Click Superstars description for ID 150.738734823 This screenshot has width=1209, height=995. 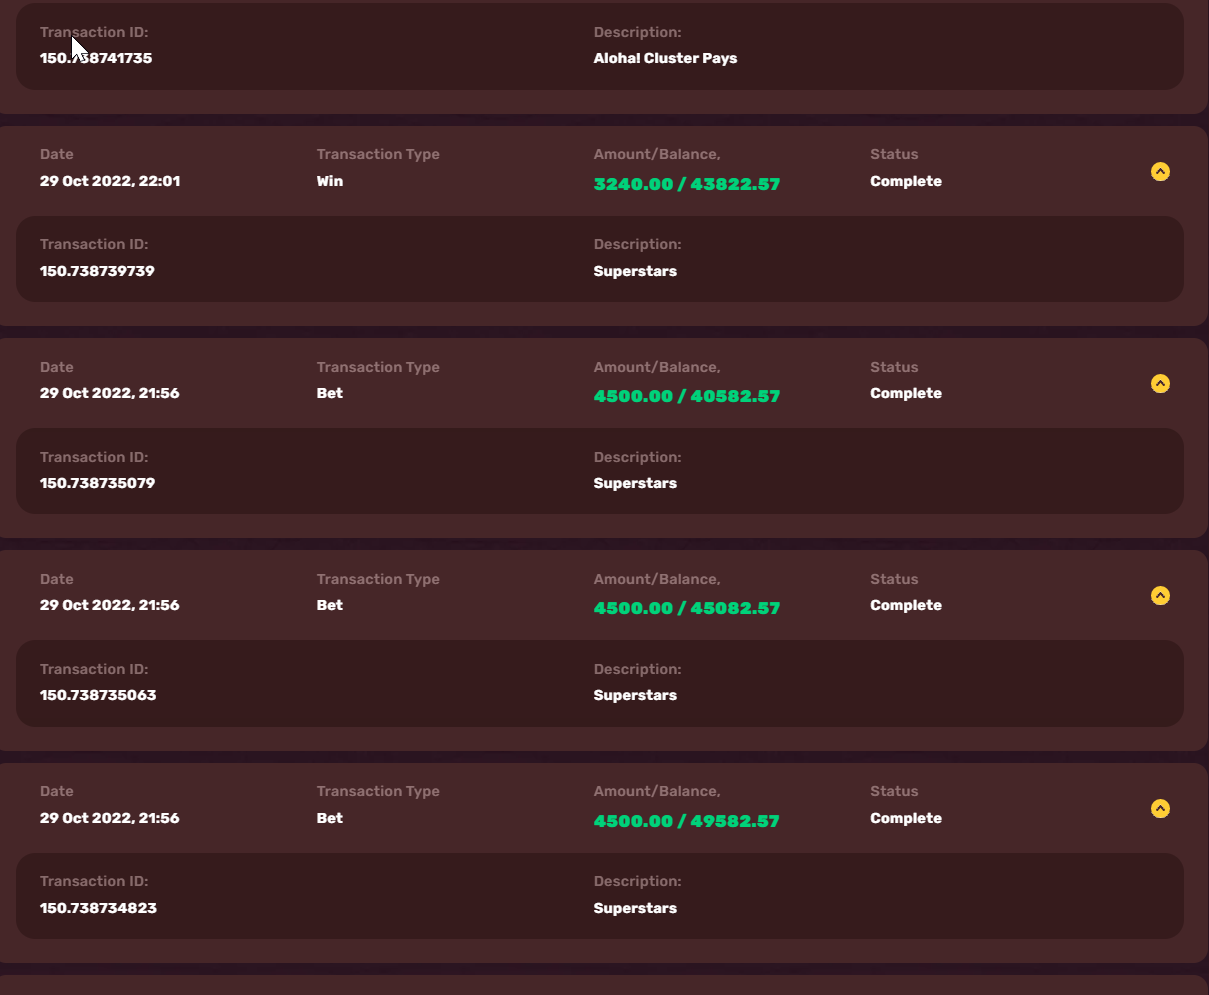[x=635, y=908]
